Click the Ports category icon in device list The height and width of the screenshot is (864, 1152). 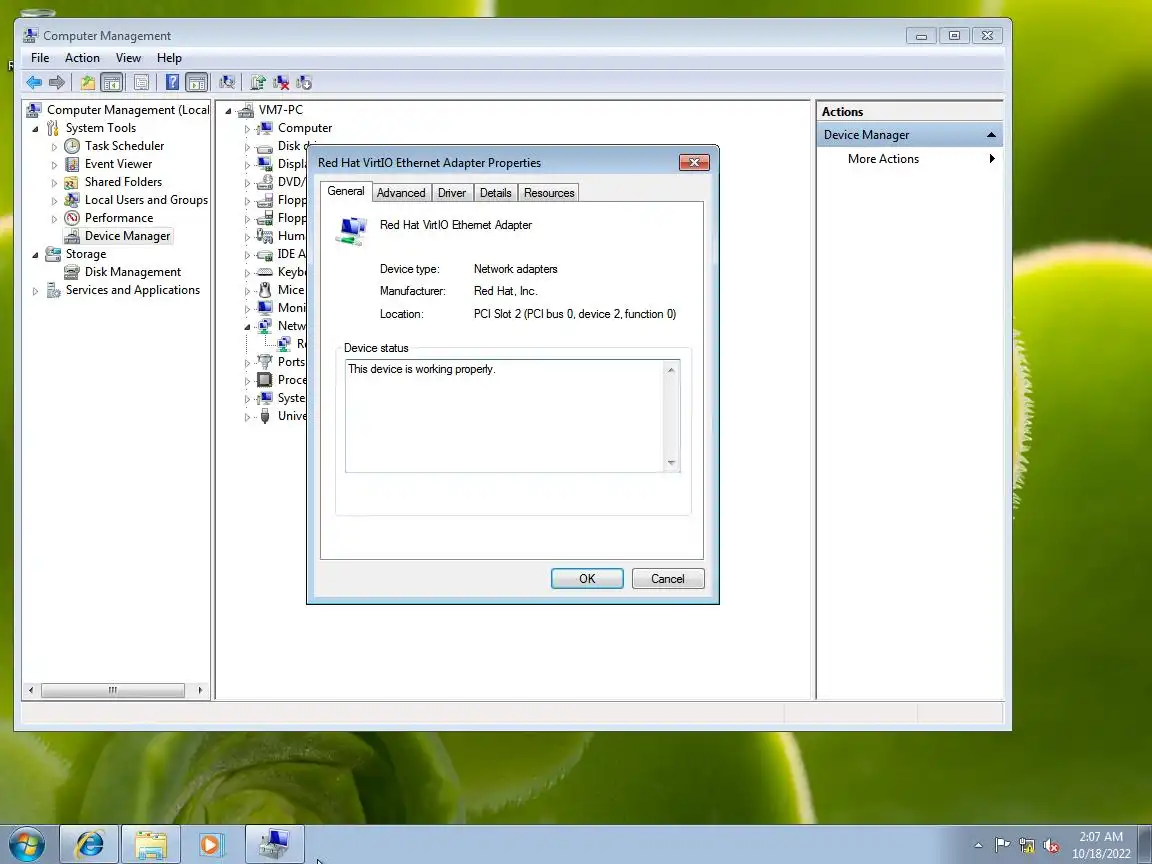tap(264, 361)
